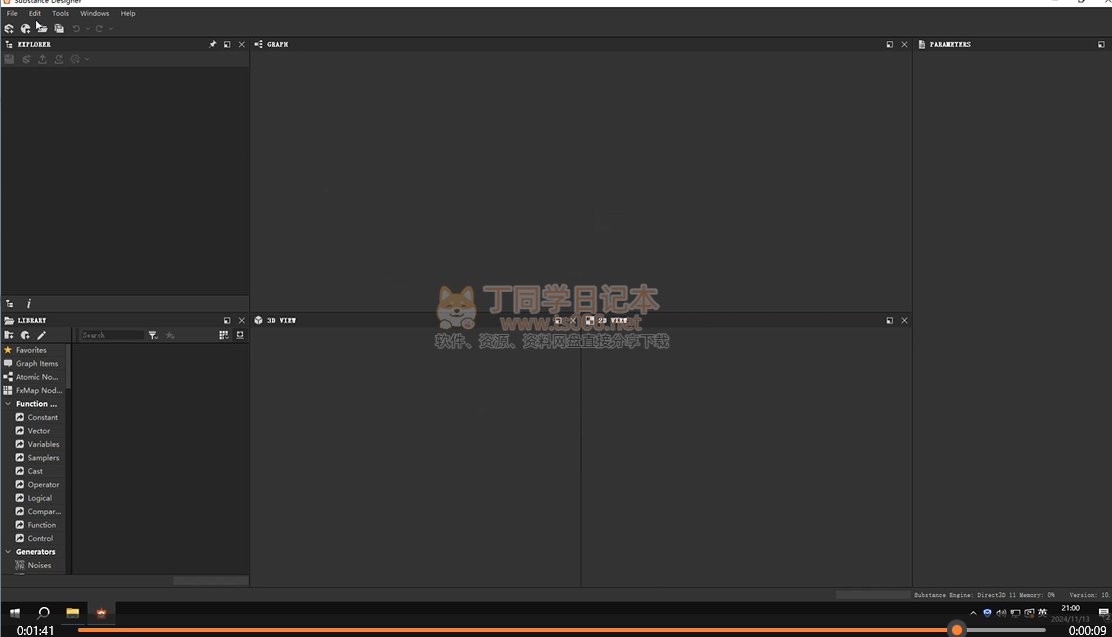Image resolution: width=1112 pixels, height=637 pixels.
Task: Click the info icon at Explorer bottom
Action: tap(28, 304)
